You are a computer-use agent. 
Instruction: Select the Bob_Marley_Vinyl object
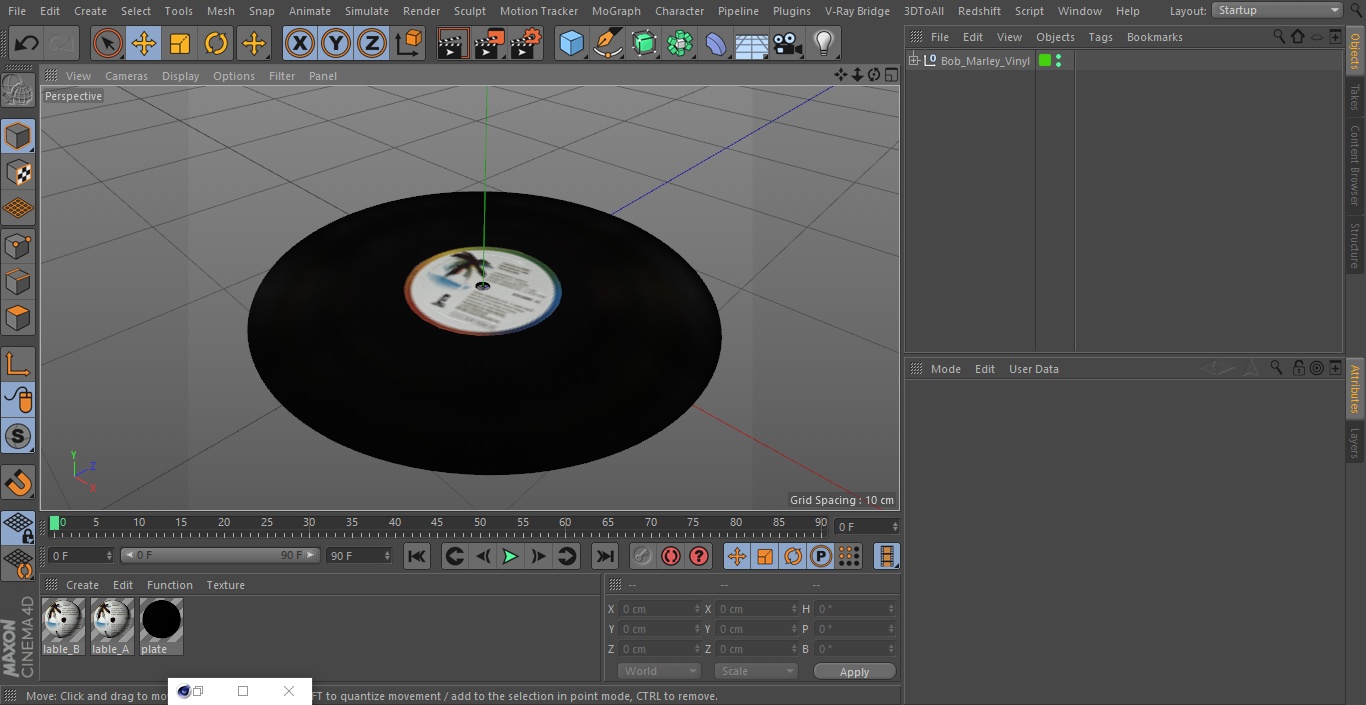[x=985, y=61]
